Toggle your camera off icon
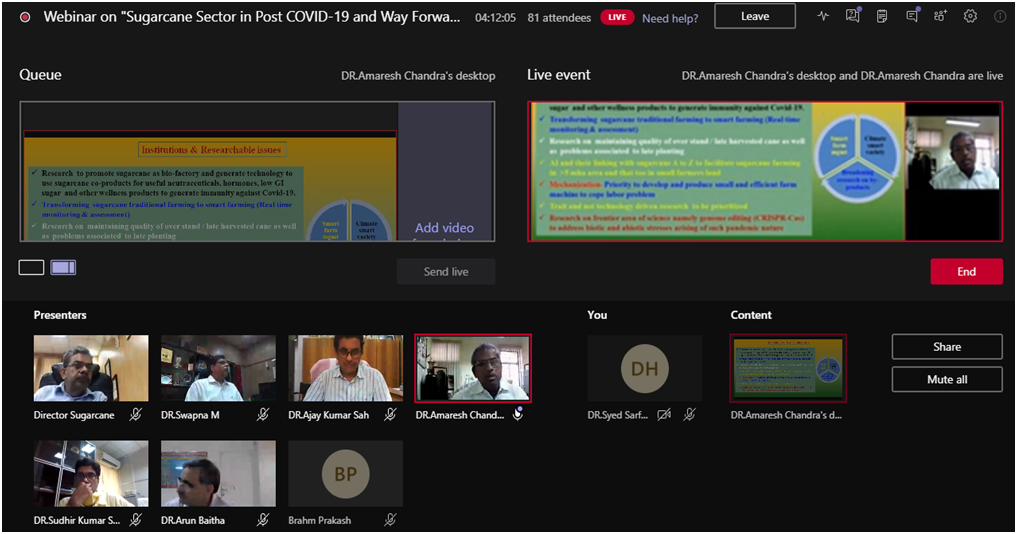The width and height of the screenshot is (1017, 534). [664, 414]
